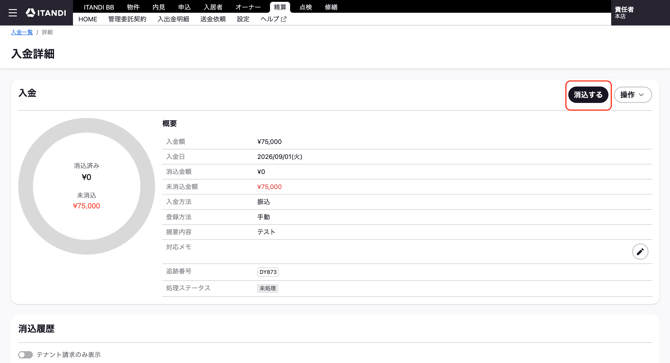Select the 入居者 tab
Image resolution: width=670 pixels, height=363 pixels.
212,7
